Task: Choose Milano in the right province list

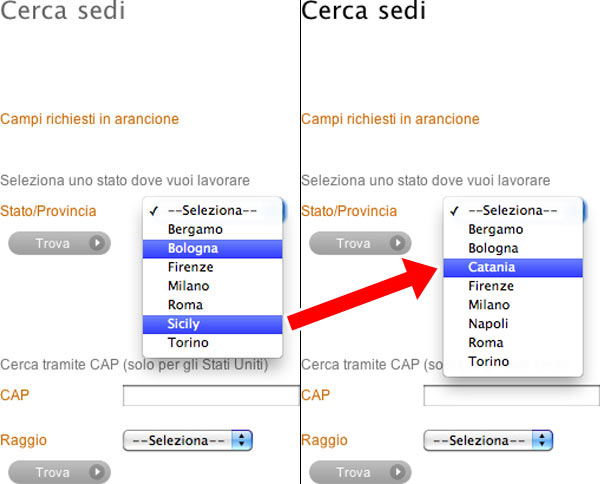Action: [x=510, y=305]
